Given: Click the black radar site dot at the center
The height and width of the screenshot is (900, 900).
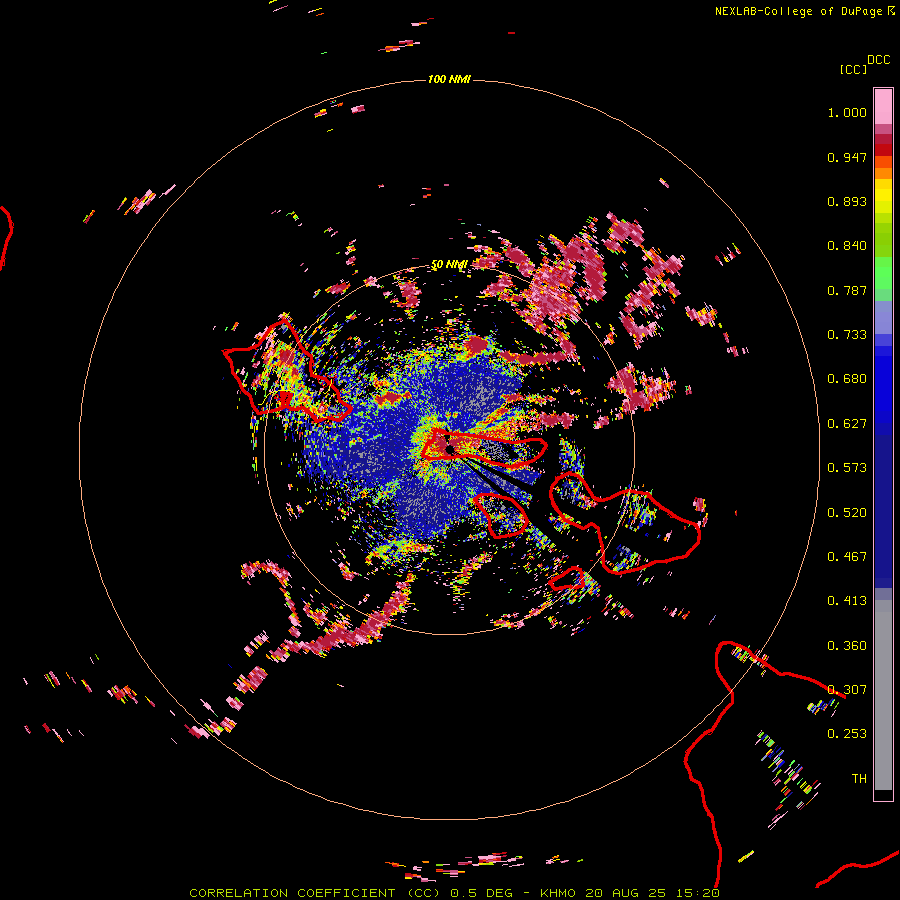Looking at the screenshot, I should pyautogui.click(x=450, y=449).
